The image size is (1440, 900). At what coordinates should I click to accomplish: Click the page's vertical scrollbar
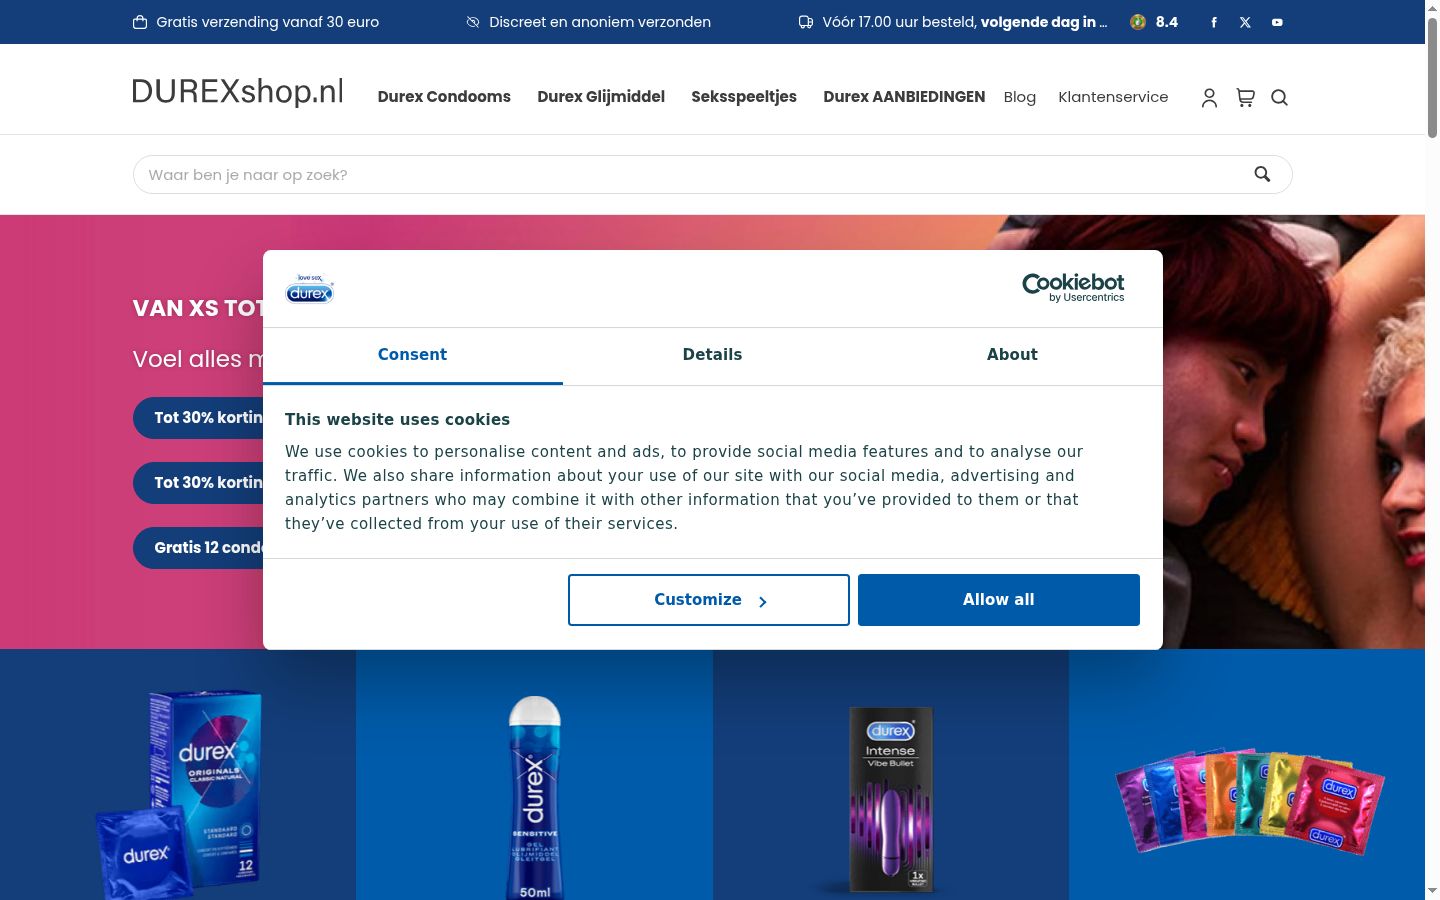(x=1432, y=80)
